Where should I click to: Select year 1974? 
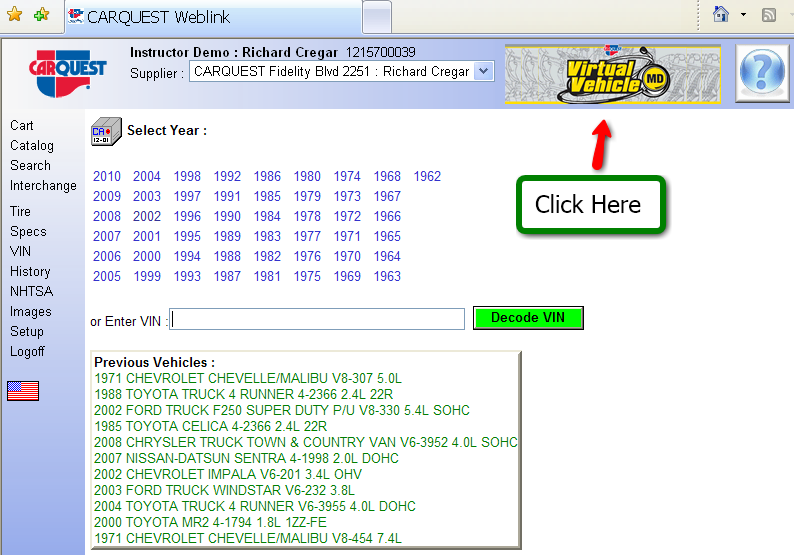pos(347,176)
